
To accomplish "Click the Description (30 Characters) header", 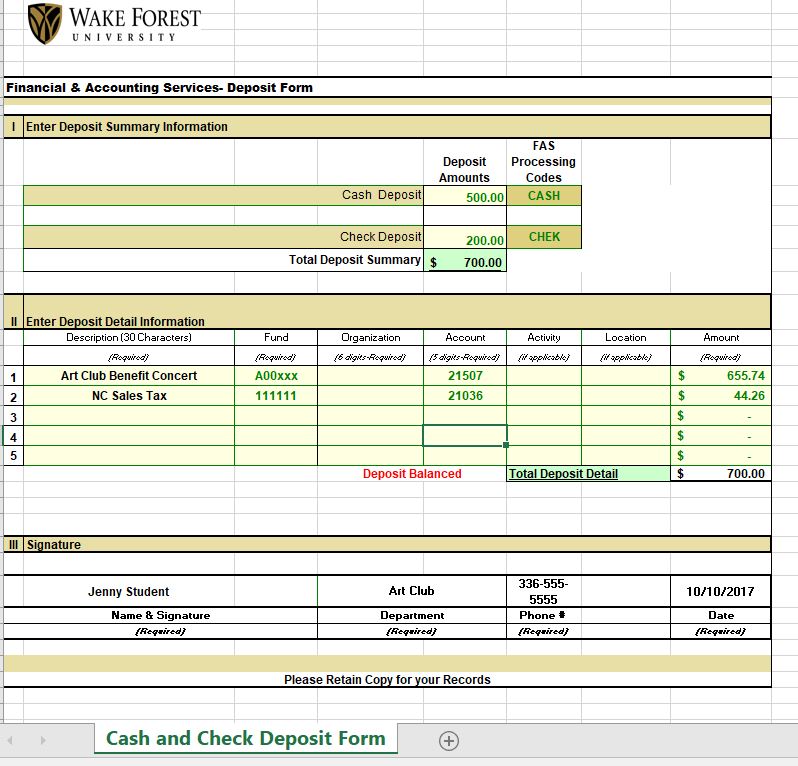I will [129, 337].
